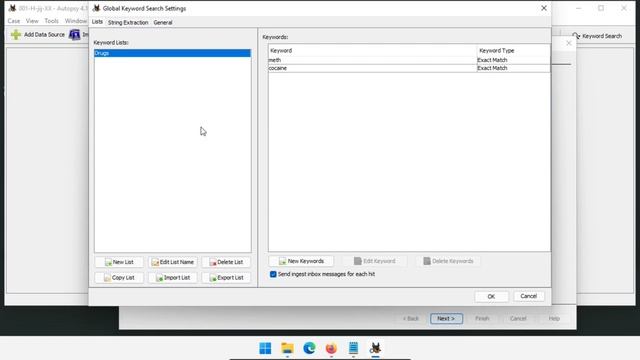The width and height of the screenshot is (640, 360).
Task: Click Back in the wizard window
Action: [x=411, y=318]
